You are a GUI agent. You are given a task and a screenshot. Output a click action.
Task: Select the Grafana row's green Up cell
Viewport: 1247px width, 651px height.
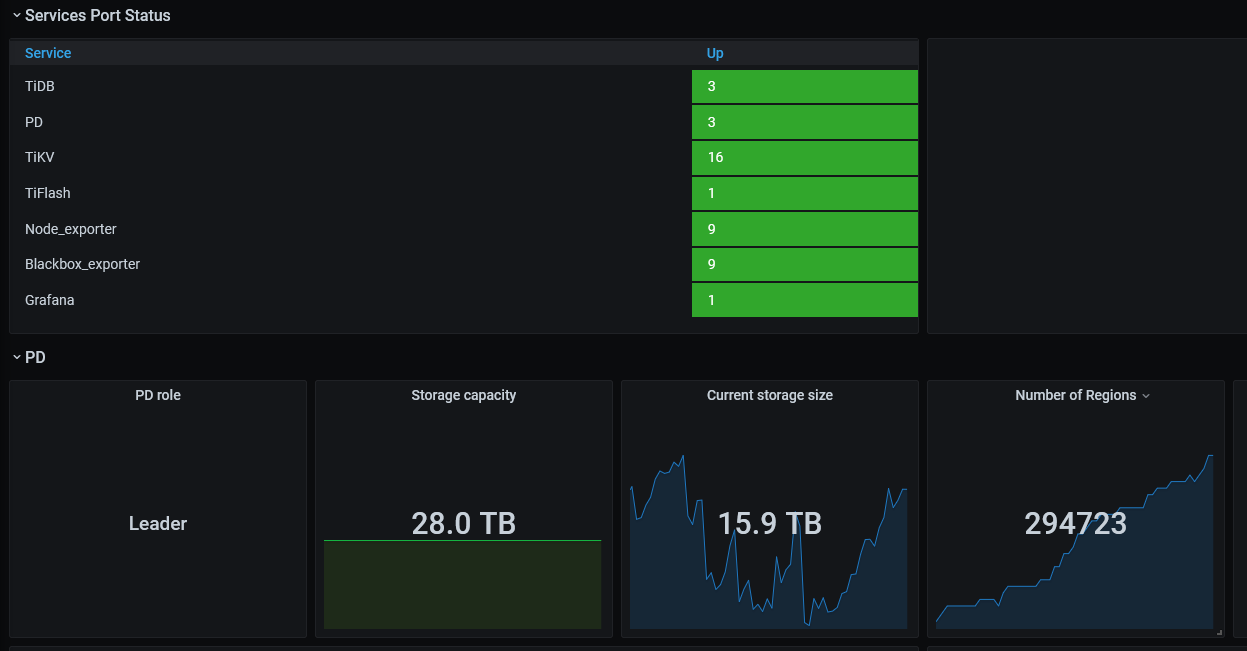(x=804, y=300)
